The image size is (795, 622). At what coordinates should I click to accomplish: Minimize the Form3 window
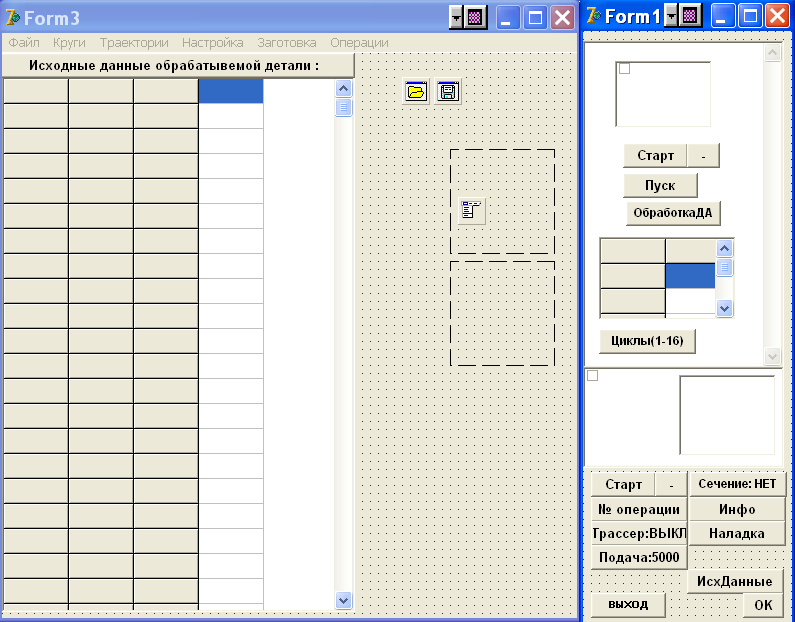coord(508,18)
